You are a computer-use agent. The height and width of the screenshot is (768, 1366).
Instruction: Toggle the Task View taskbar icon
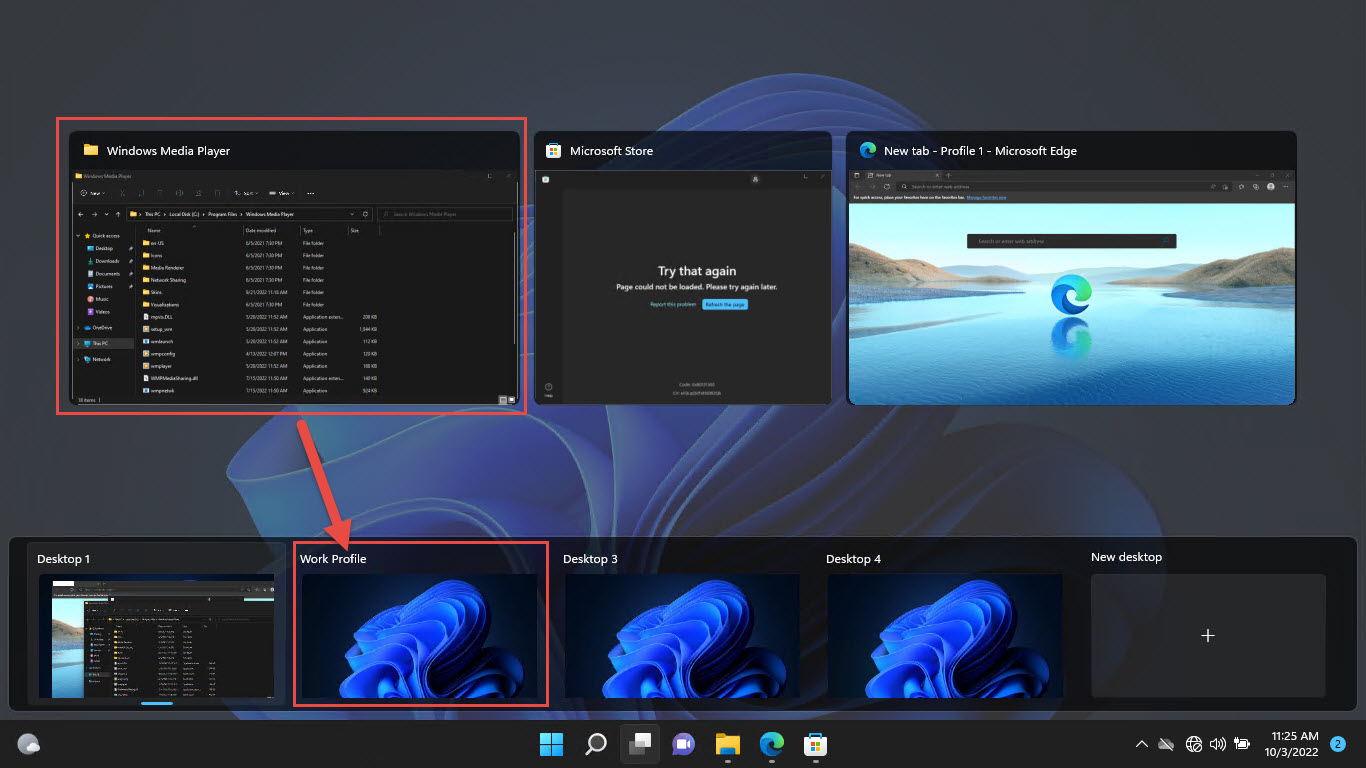coord(639,744)
